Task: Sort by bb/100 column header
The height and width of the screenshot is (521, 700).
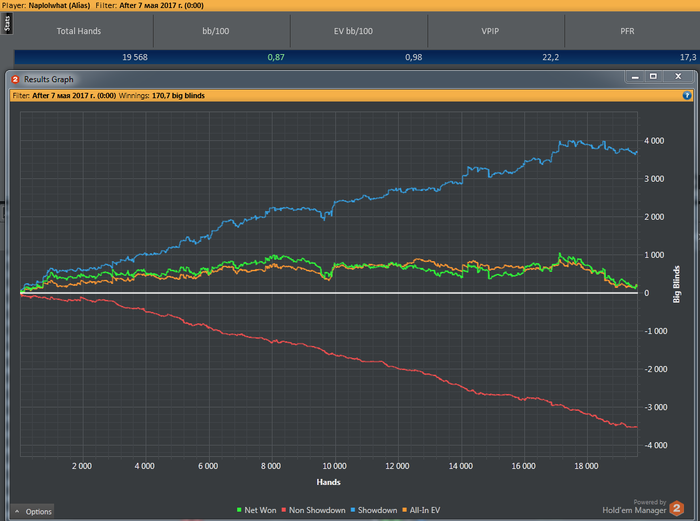Action: click(216, 31)
